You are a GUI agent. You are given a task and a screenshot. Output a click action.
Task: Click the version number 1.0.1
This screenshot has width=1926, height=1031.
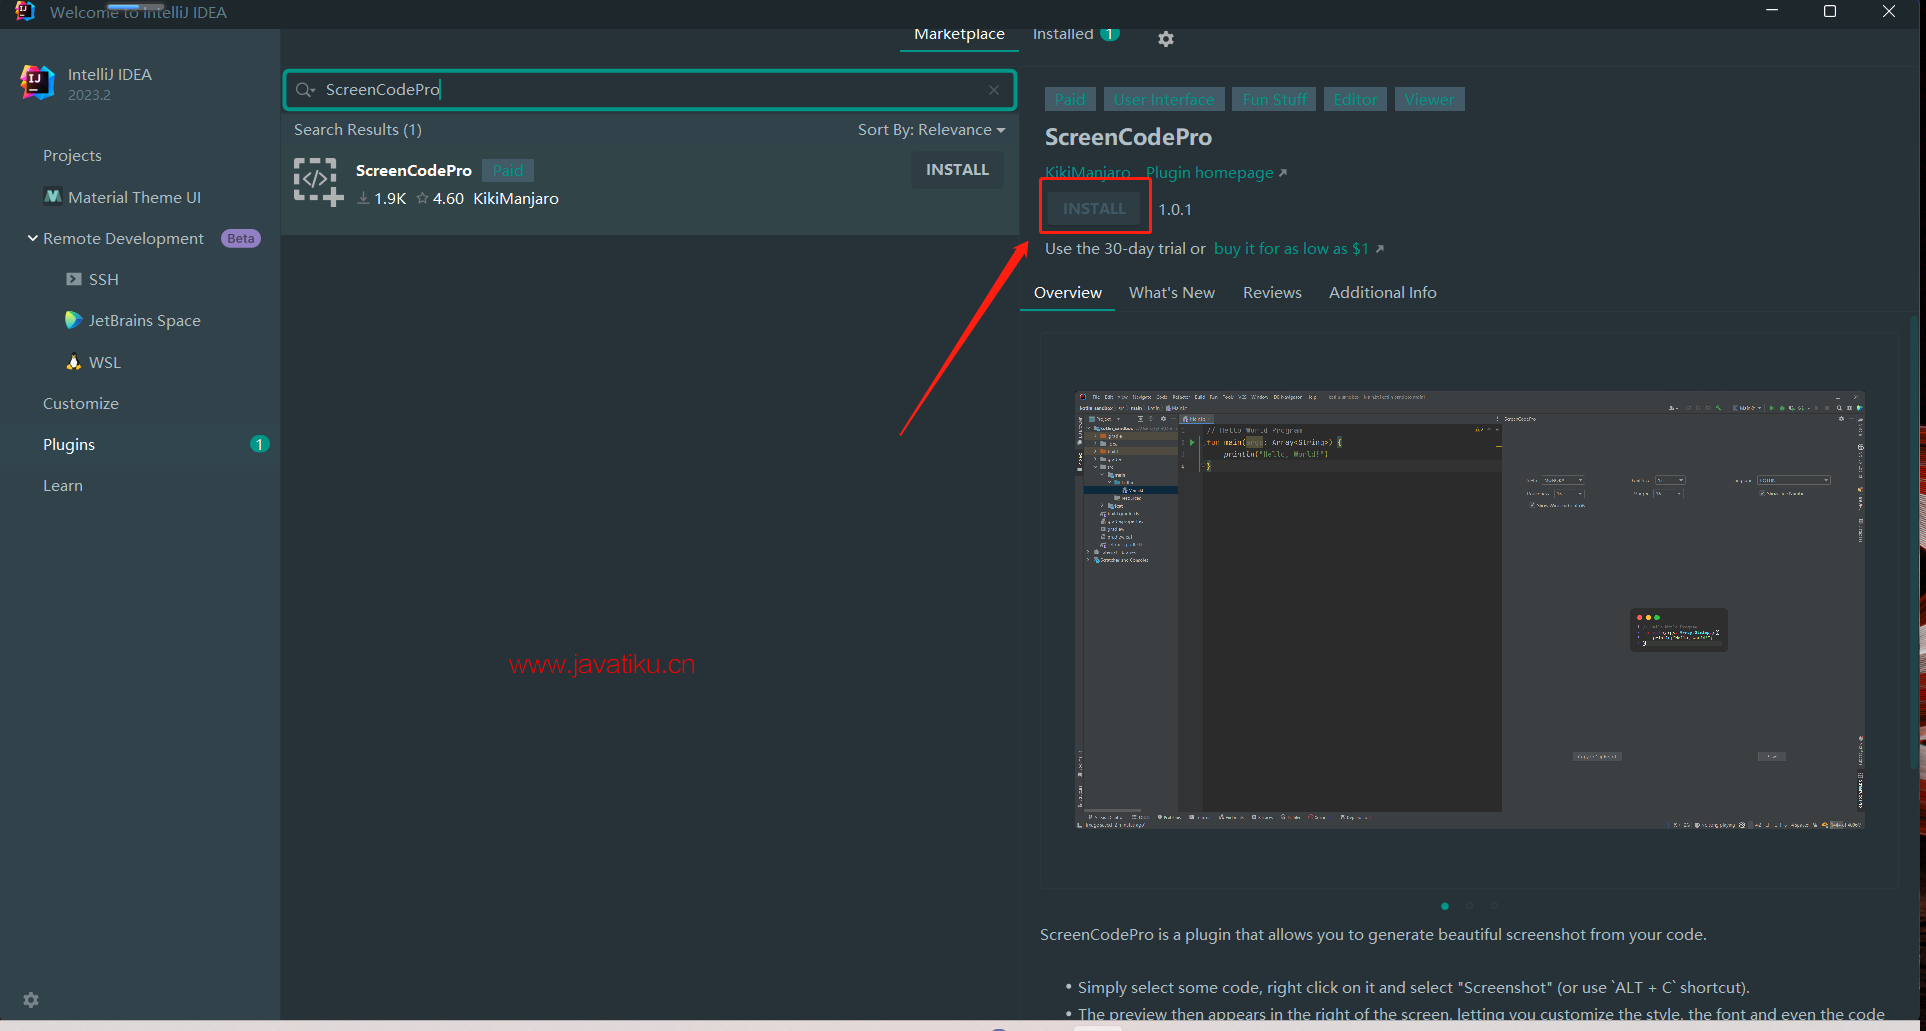(1175, 209)
